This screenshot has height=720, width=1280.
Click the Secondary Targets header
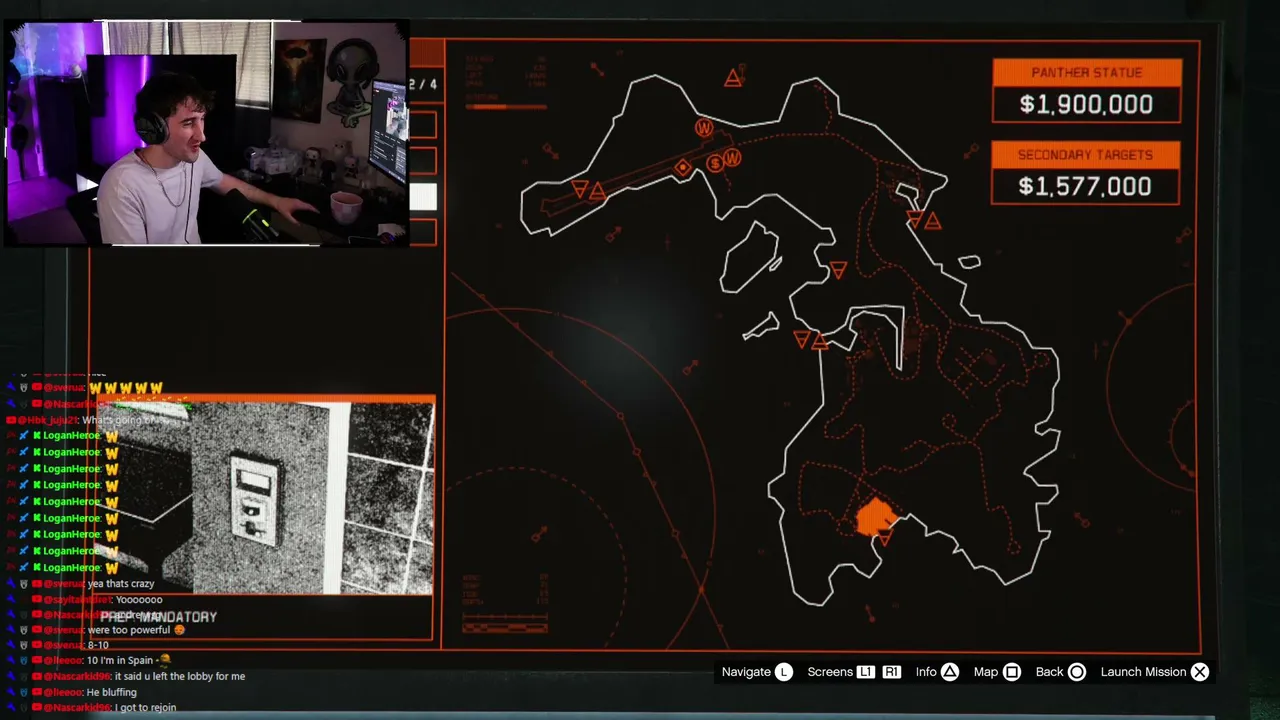coord(1085,155)
